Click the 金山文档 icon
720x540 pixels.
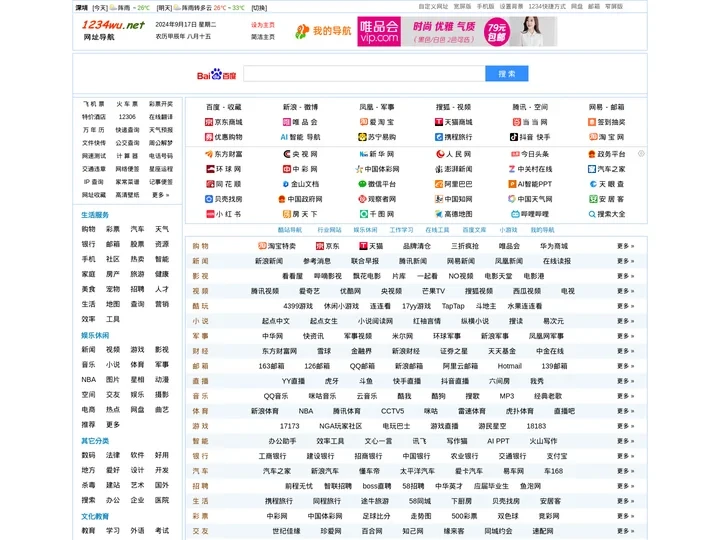click(286, 184)
